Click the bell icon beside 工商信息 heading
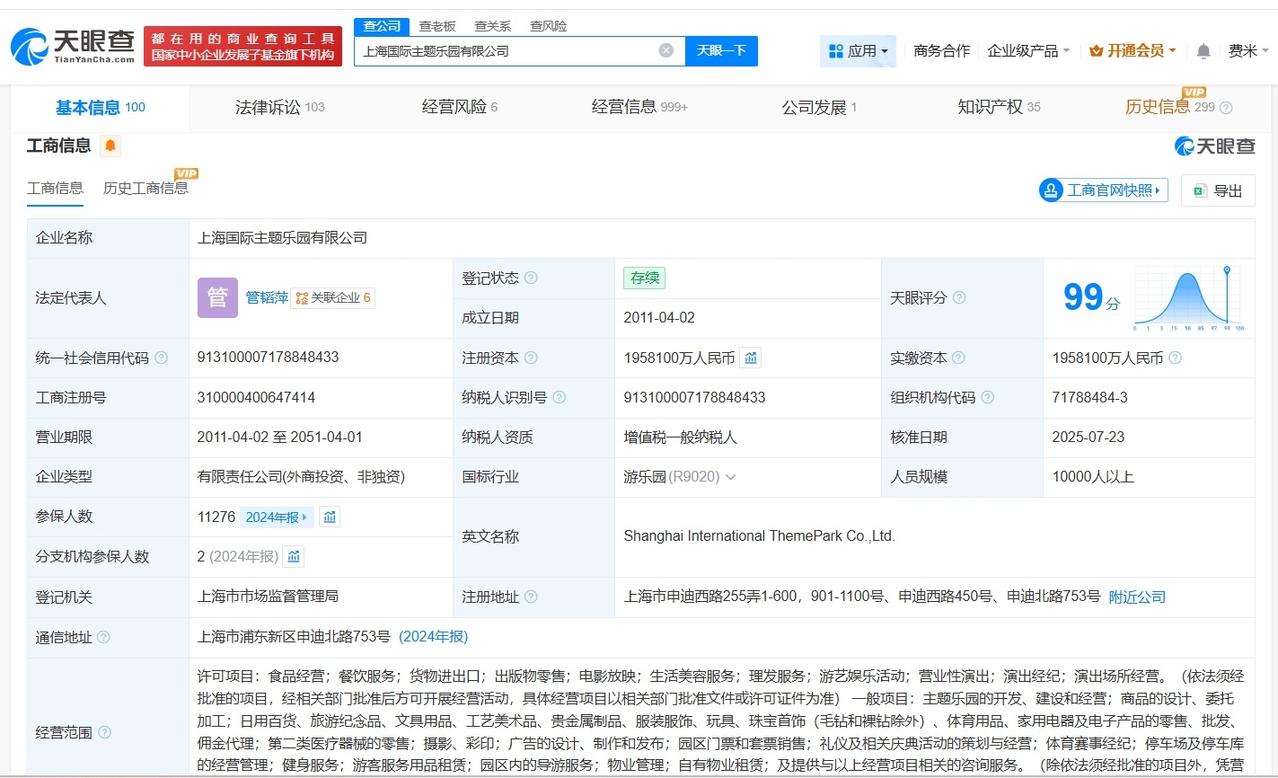 point(110,145)
